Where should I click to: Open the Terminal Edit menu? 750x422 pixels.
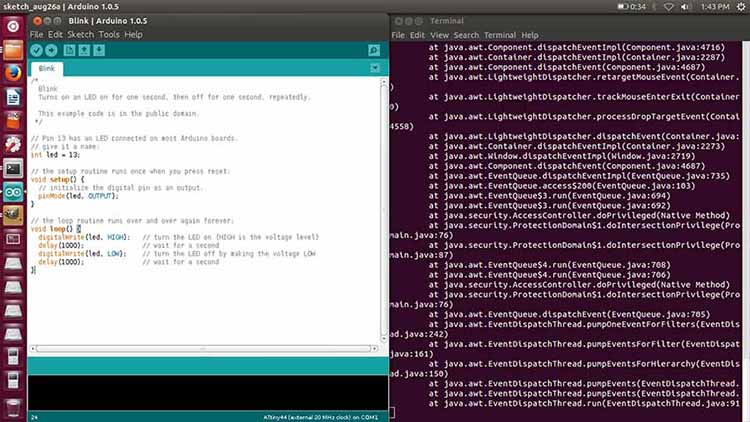[417, 35]
